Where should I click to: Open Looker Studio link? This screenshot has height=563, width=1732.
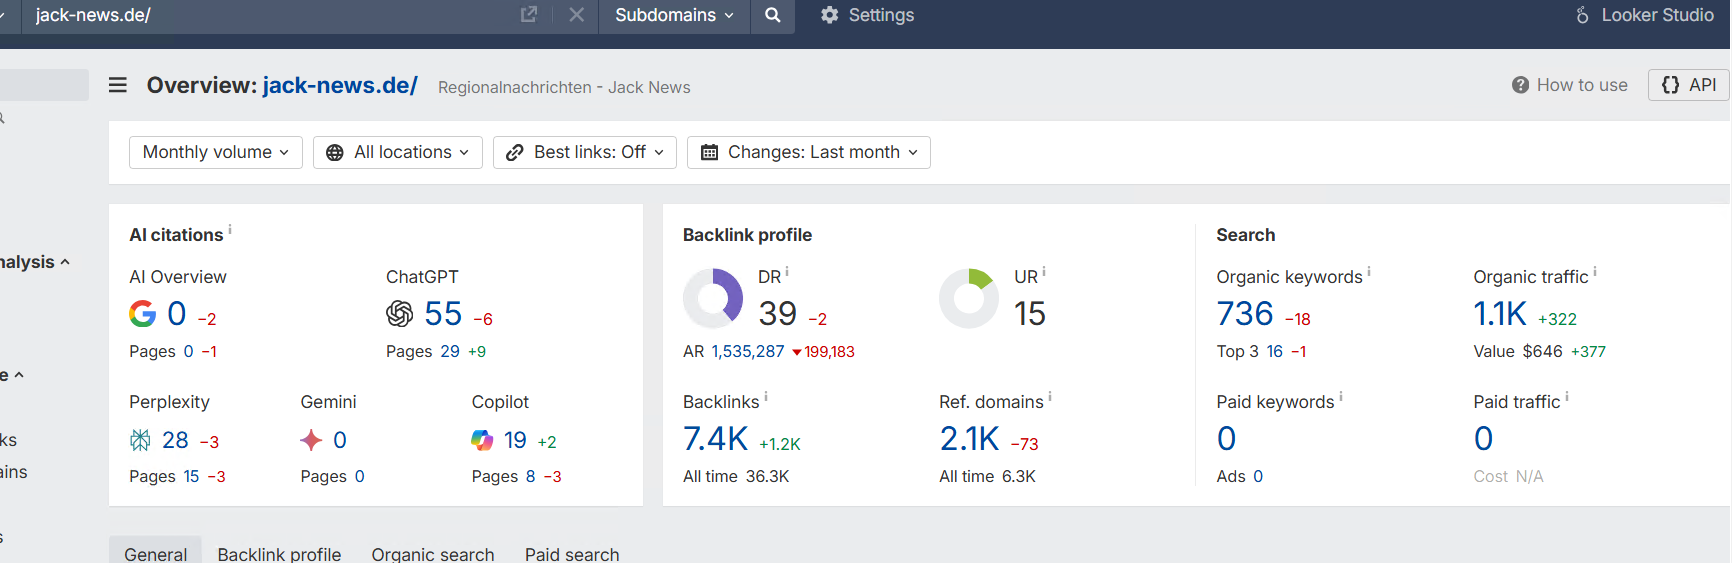pos(1644,15)
